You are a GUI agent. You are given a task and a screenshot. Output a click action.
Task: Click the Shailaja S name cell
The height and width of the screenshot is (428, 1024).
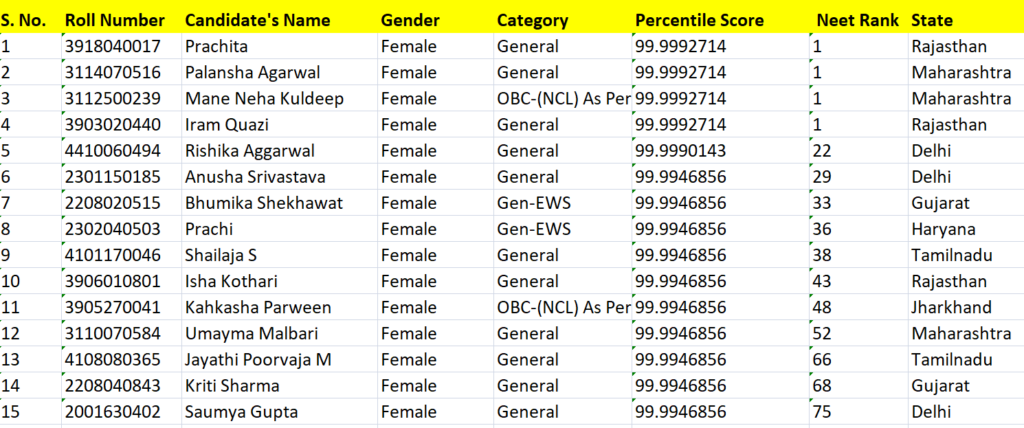pyautogui.click(x=280, y=255)
